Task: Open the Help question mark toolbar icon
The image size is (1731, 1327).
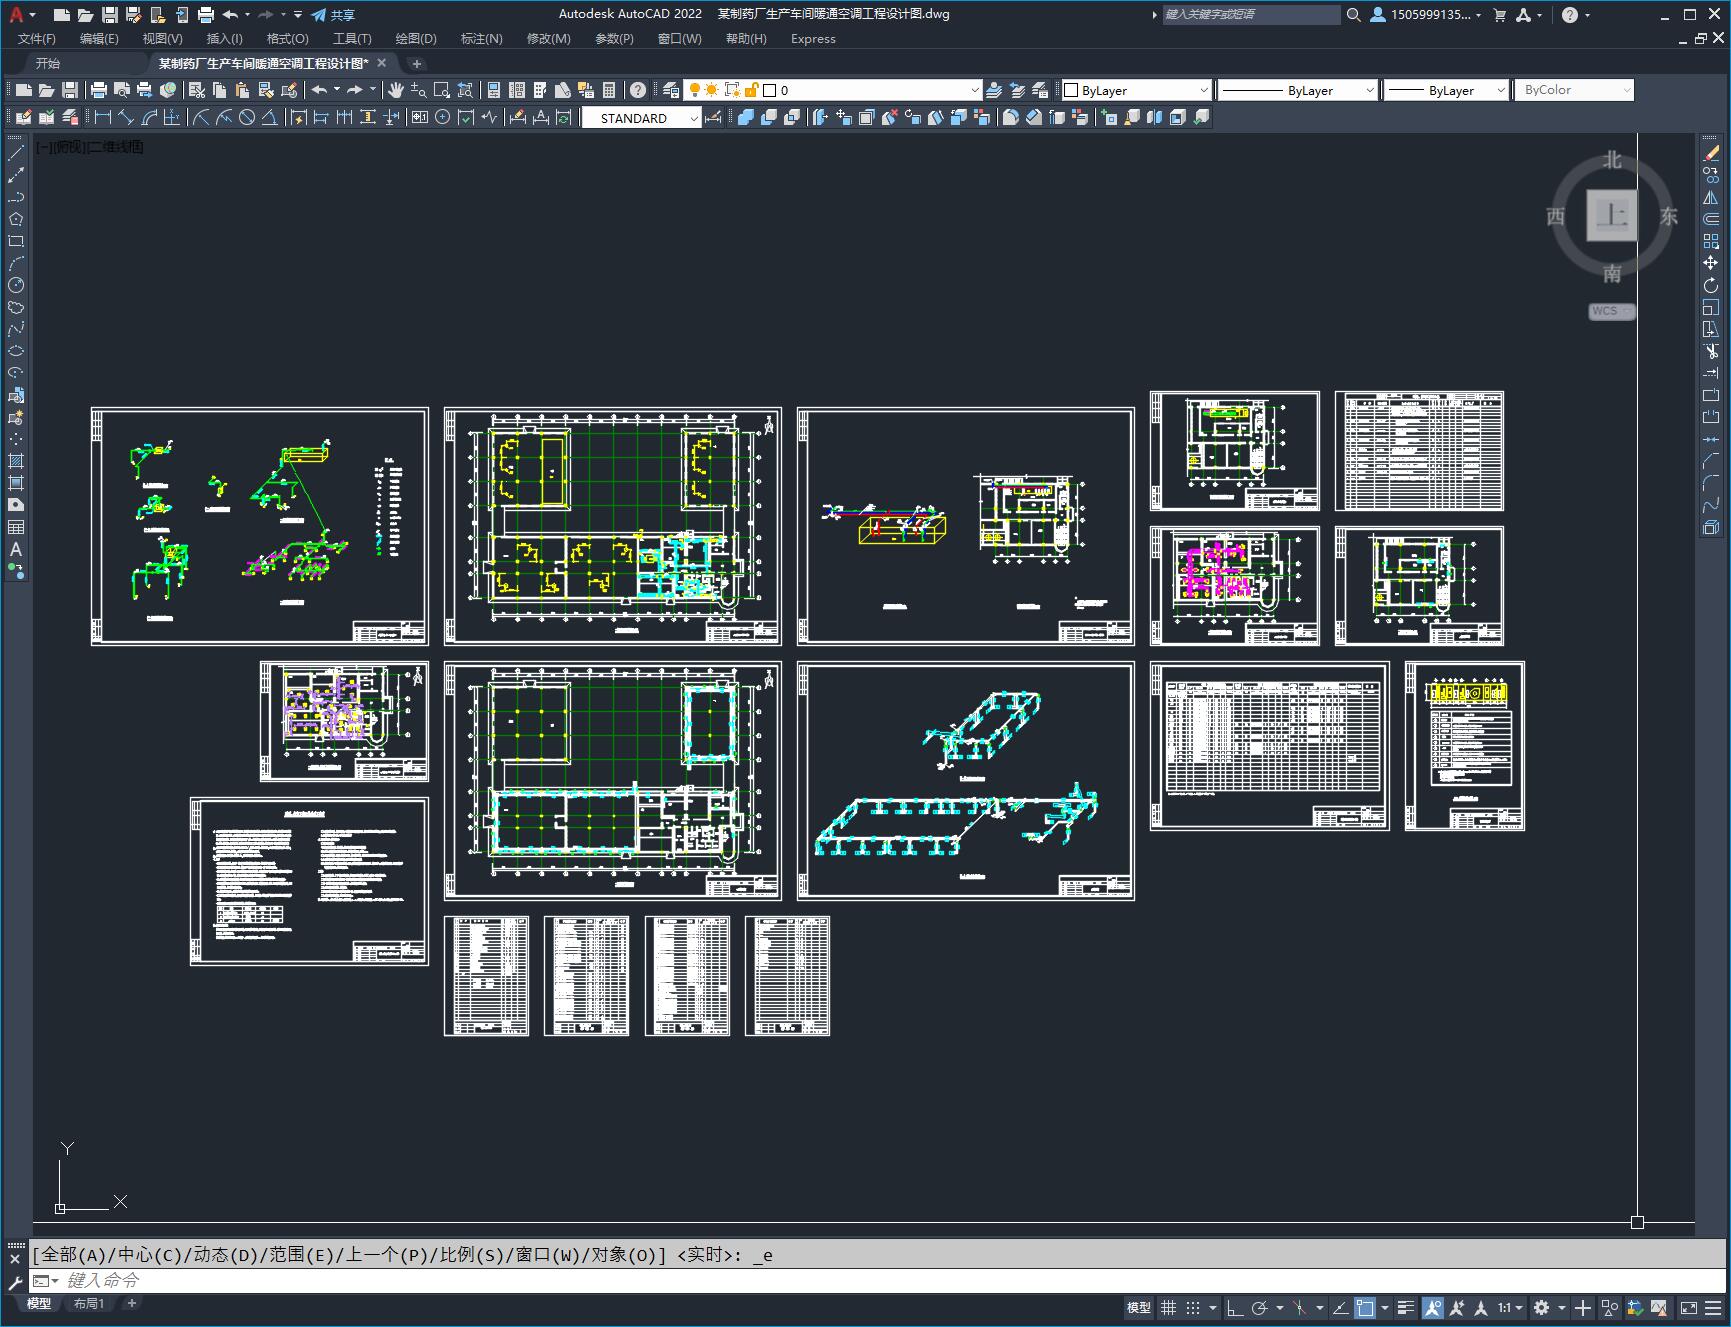Action: pyautogui.click(x=638, y=90)
